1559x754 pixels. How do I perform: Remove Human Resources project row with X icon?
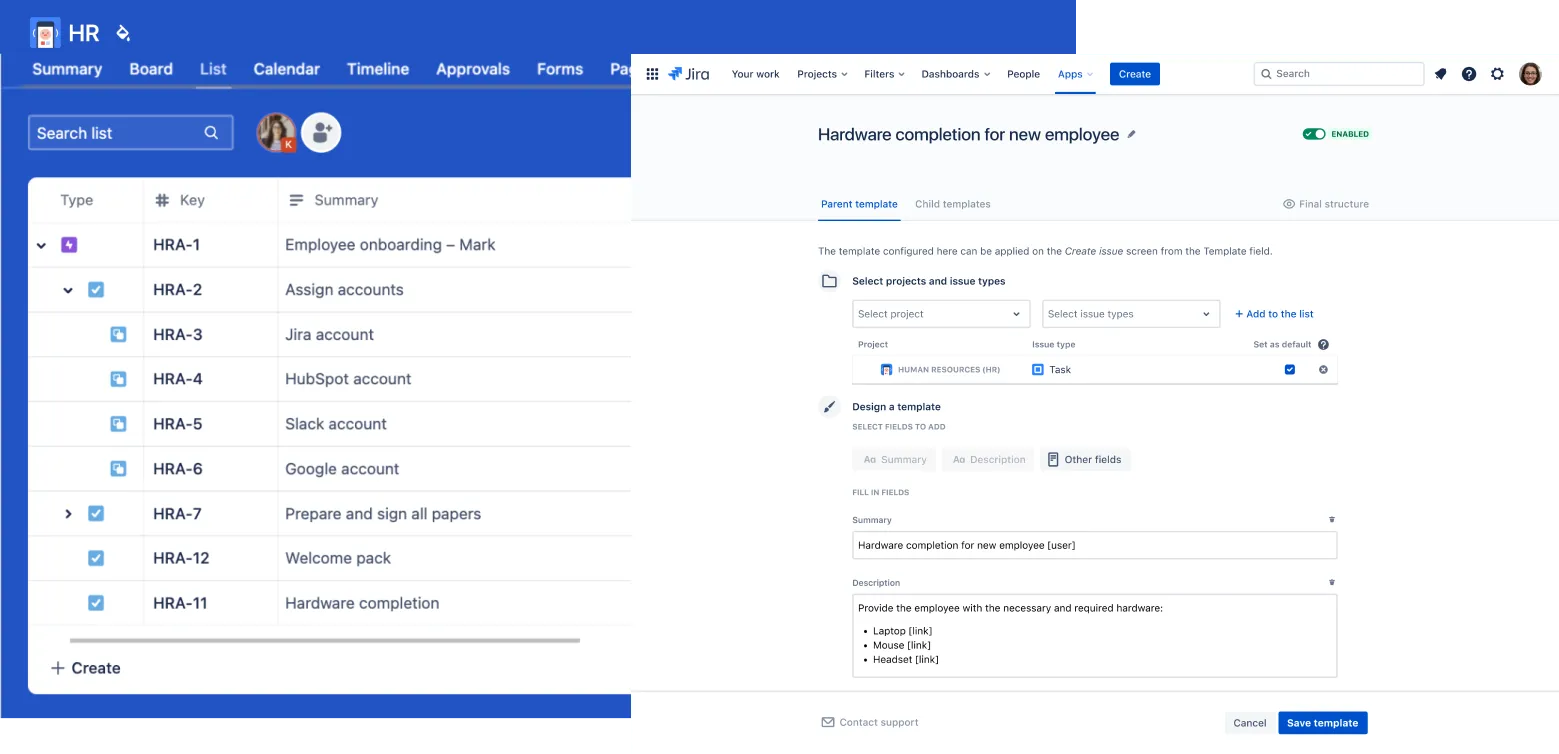(x=1323, y=370)
